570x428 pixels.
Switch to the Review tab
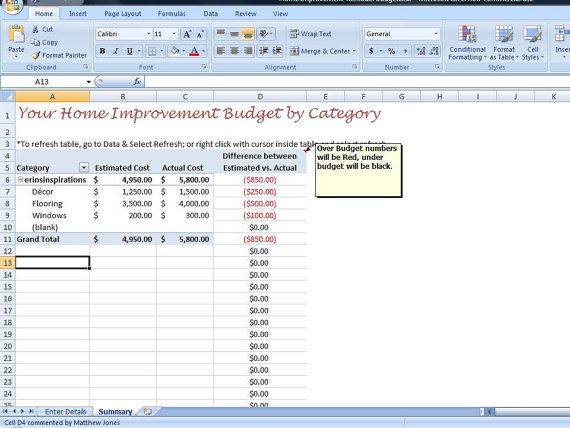pyautogui.click(x=246, y=13)
